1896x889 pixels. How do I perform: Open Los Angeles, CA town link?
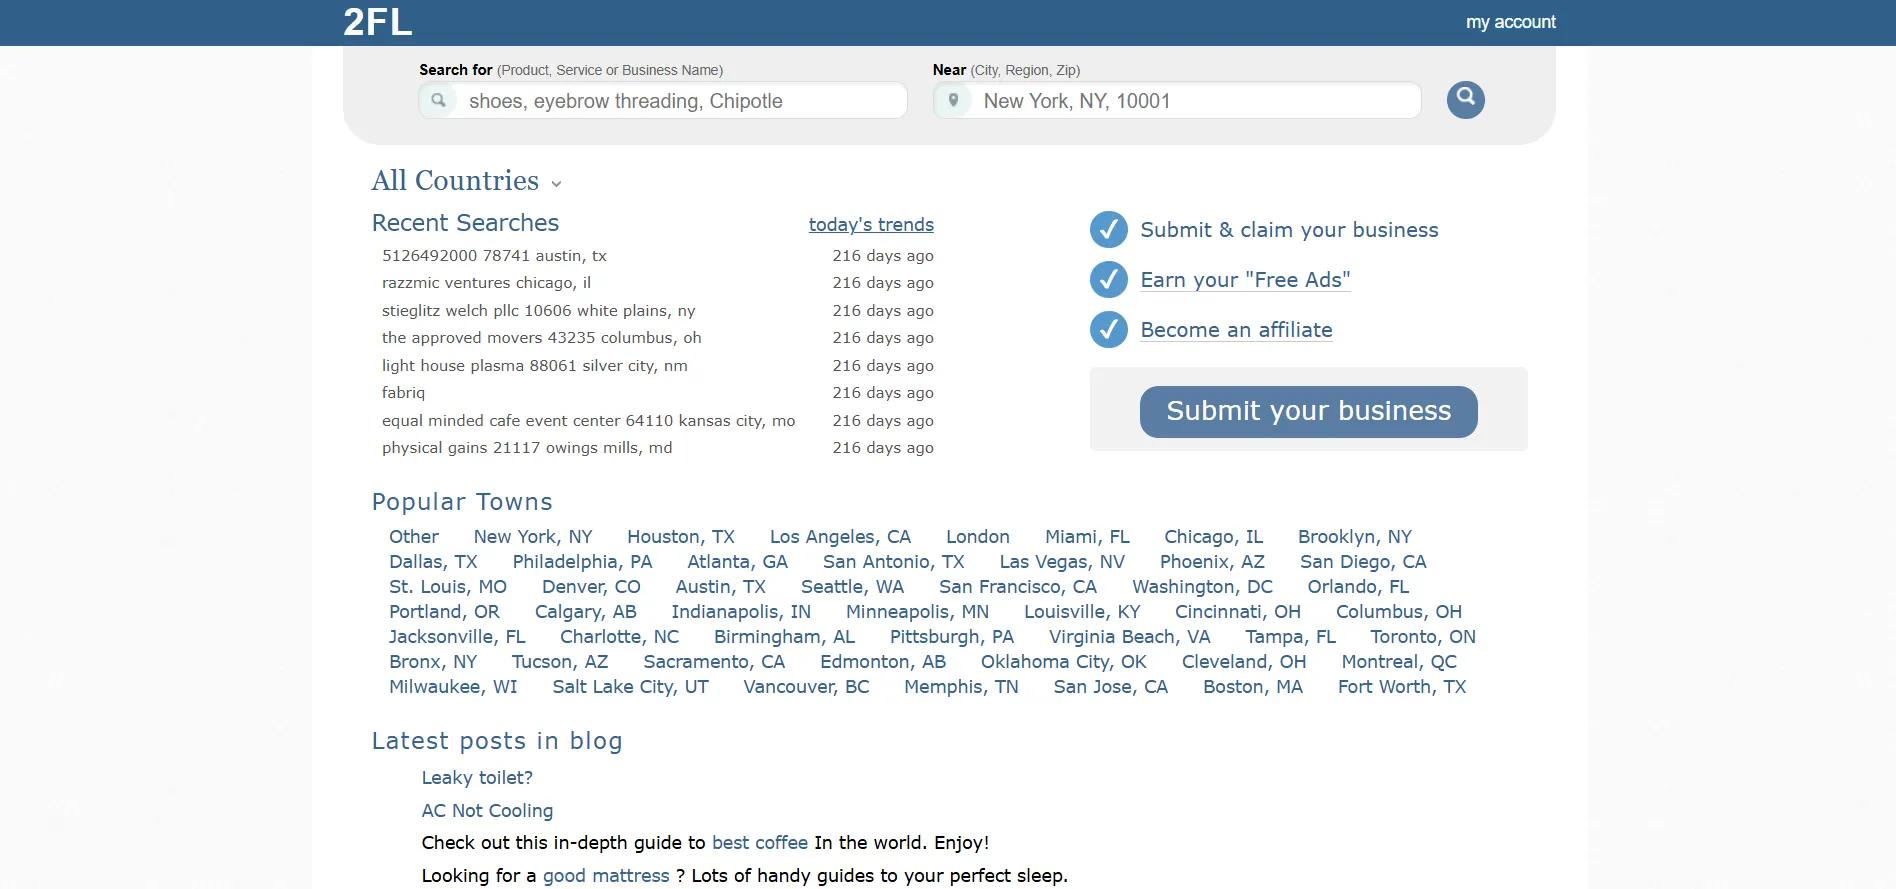(840, 537)
